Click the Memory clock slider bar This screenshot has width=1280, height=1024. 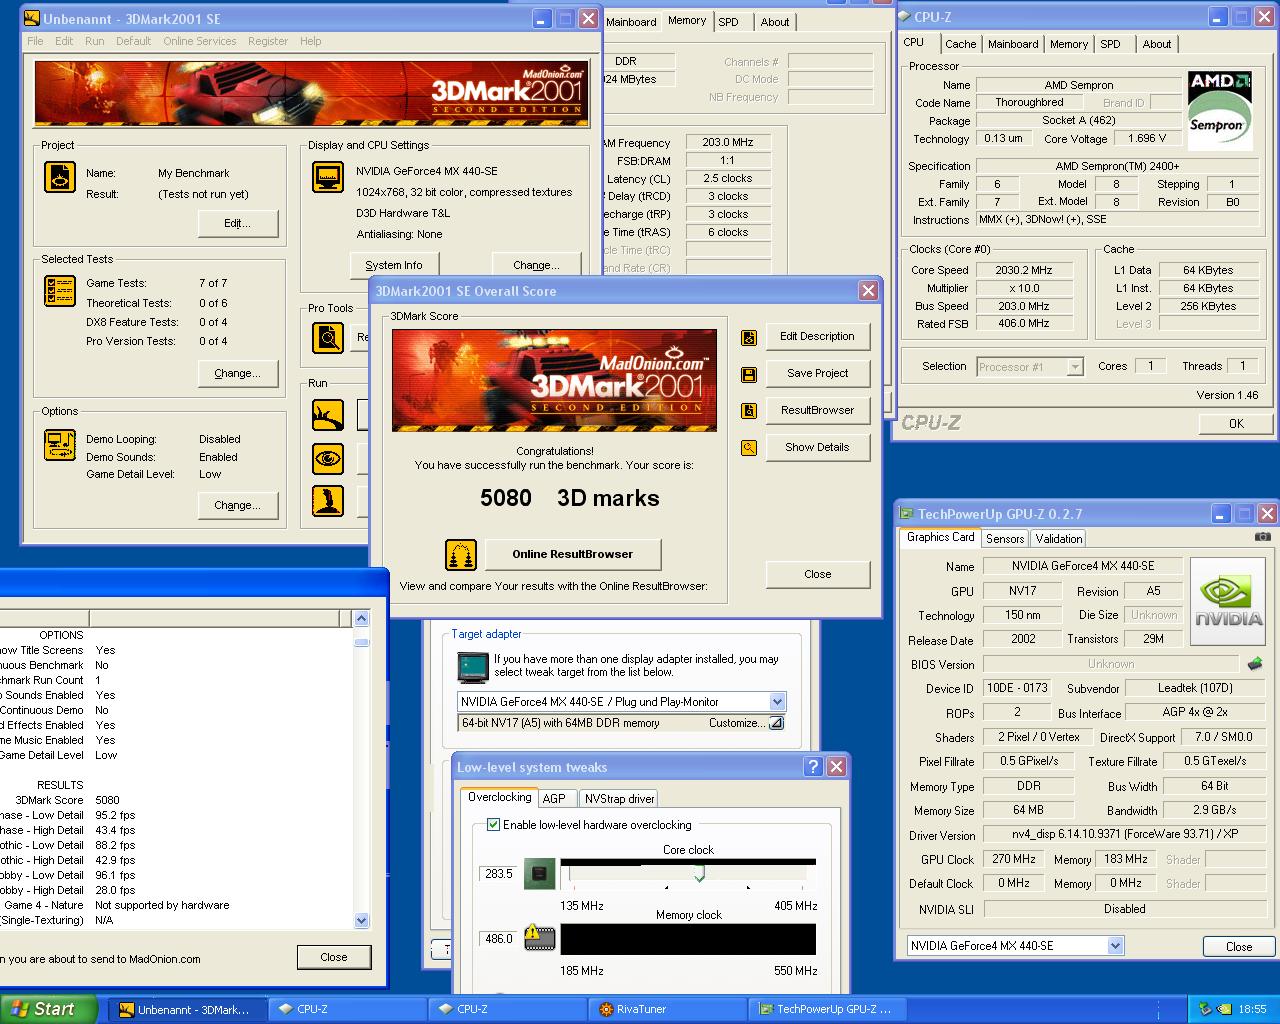click(688, 939)
